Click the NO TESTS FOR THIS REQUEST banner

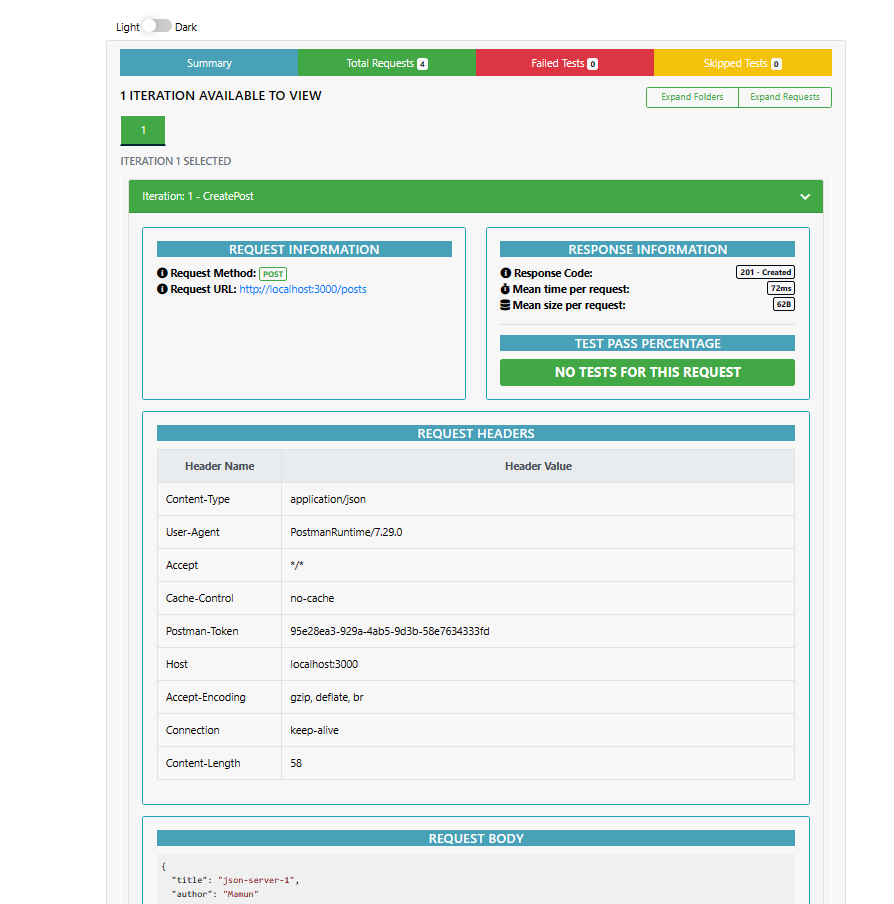(647, 372)
